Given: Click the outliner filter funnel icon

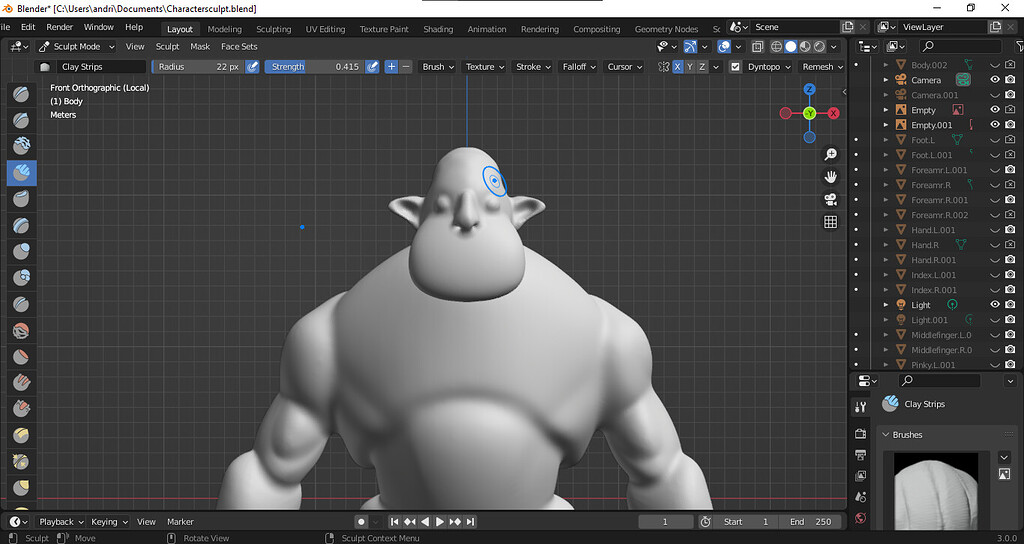Looking at the screenshot, I should [x=1020, y=46].
